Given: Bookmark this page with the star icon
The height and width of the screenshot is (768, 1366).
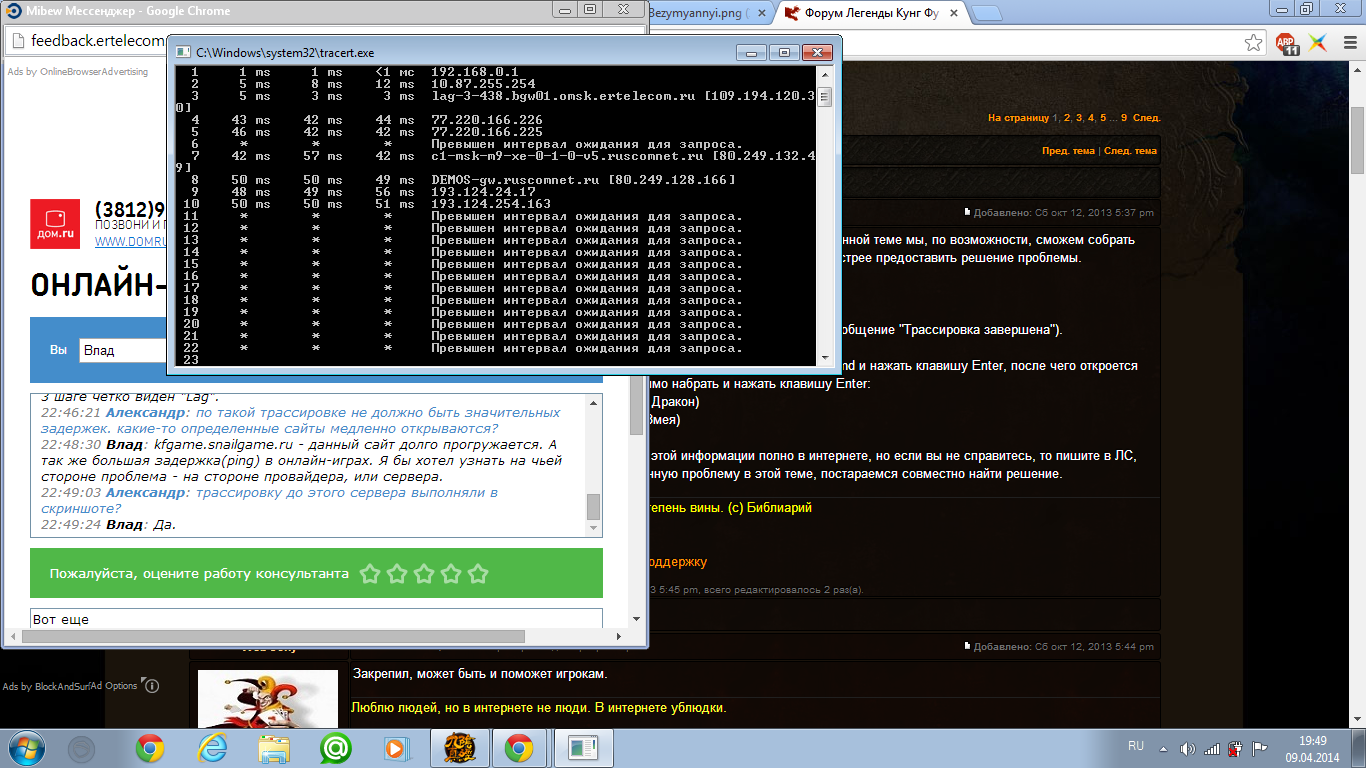Looking at the screenshot, I should pos(1253,43).
